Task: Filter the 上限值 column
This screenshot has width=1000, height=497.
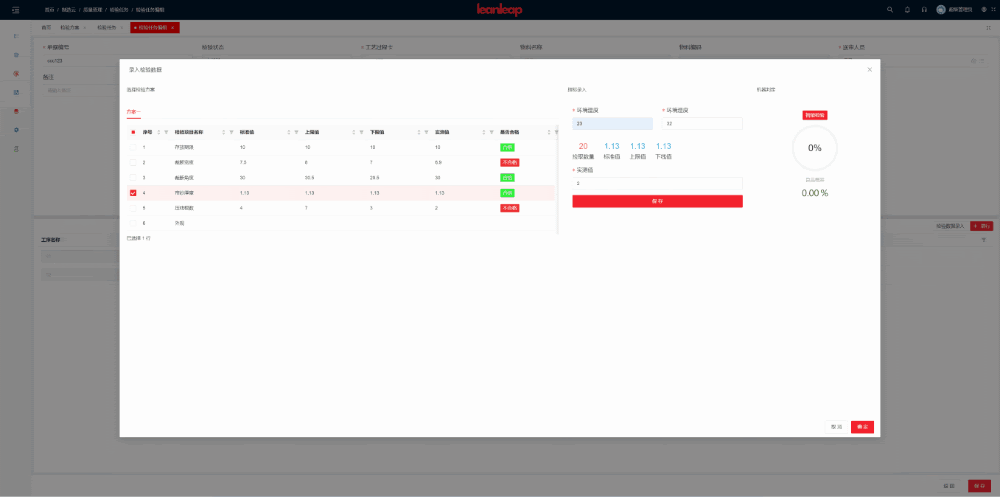Action: (362, 132)
